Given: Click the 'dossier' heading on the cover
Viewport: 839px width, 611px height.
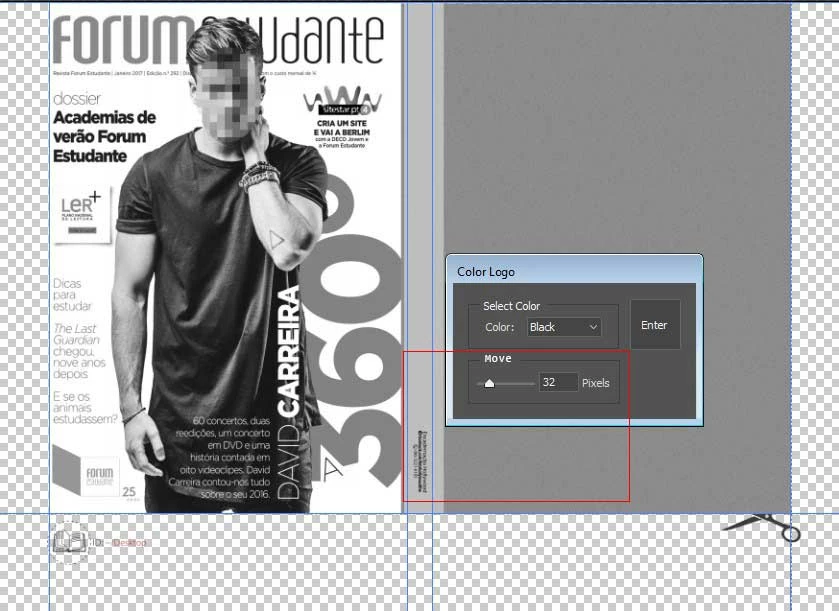Looking at the screenshot, I should (77, 98).
